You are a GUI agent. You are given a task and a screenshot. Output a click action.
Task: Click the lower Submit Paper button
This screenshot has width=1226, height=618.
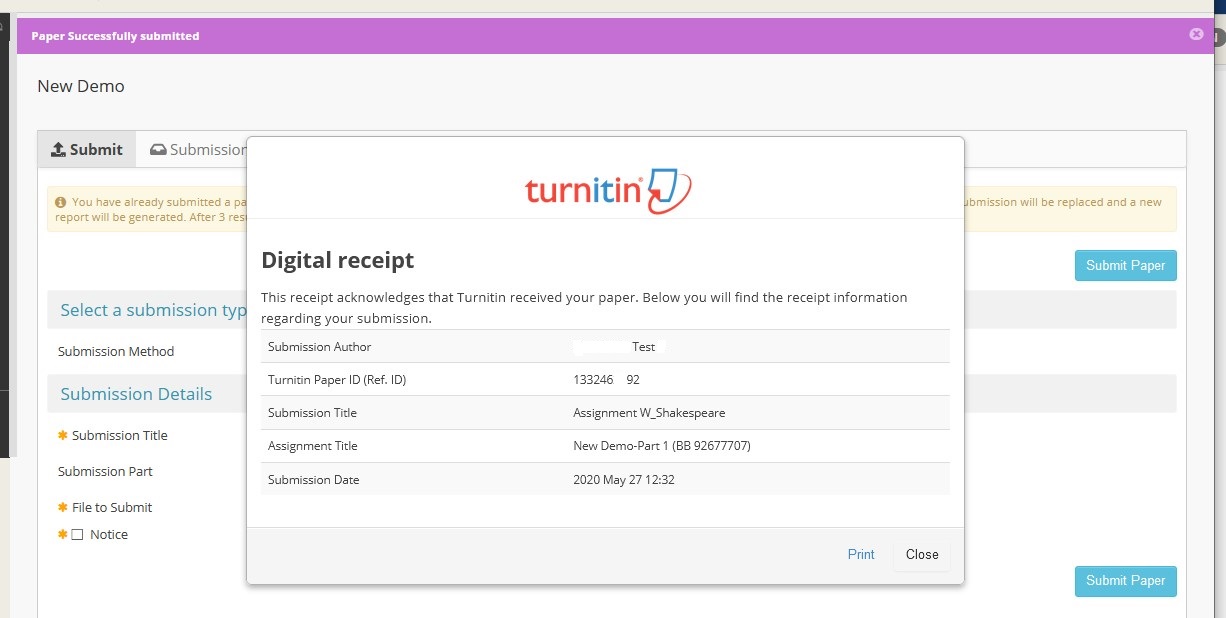[x=1125, y=580]
